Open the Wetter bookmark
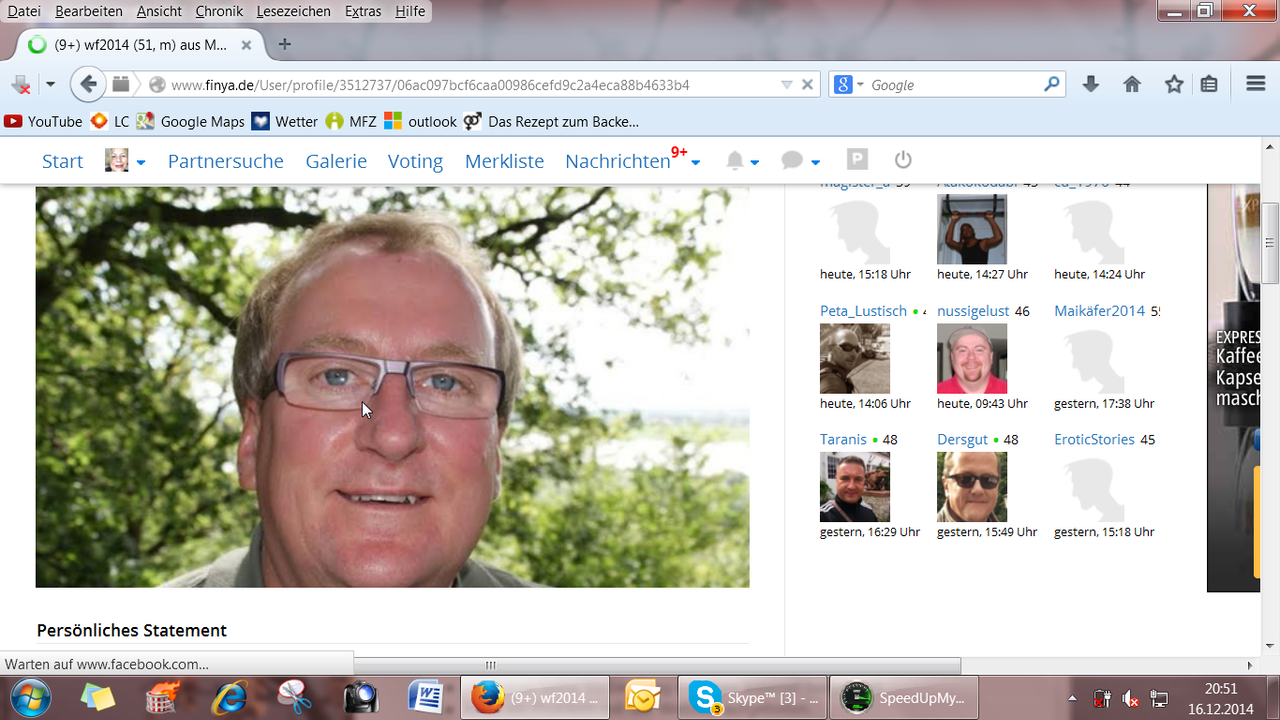1280x720 pixels. click(x=284, y=121)
